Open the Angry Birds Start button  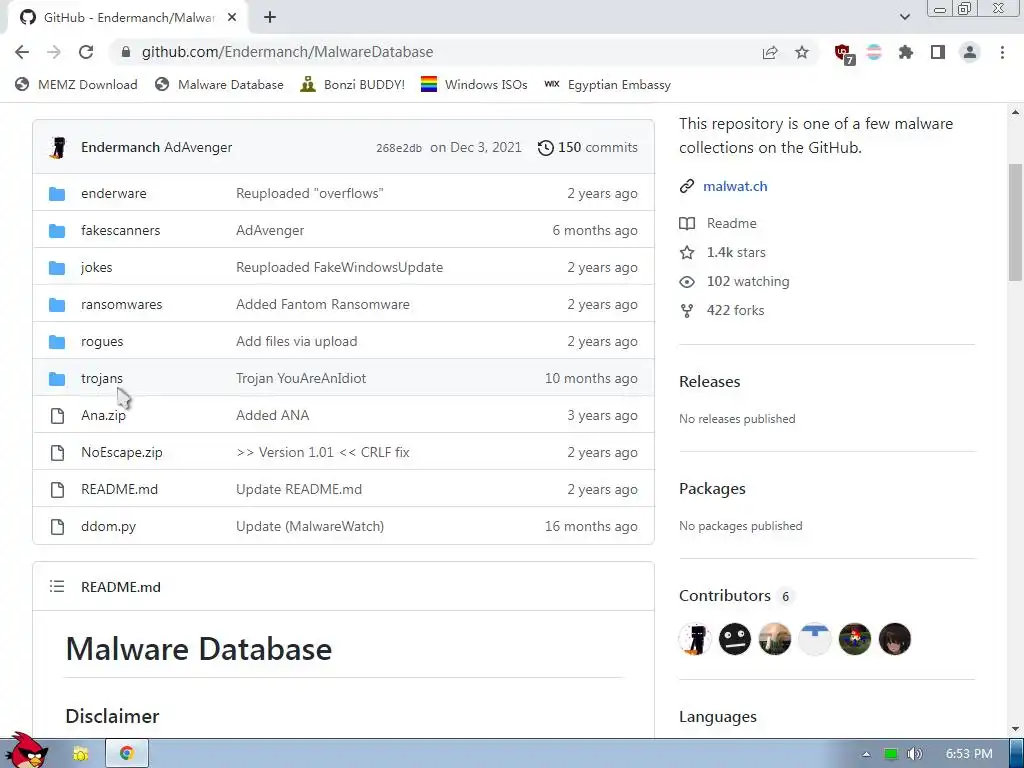26,750
